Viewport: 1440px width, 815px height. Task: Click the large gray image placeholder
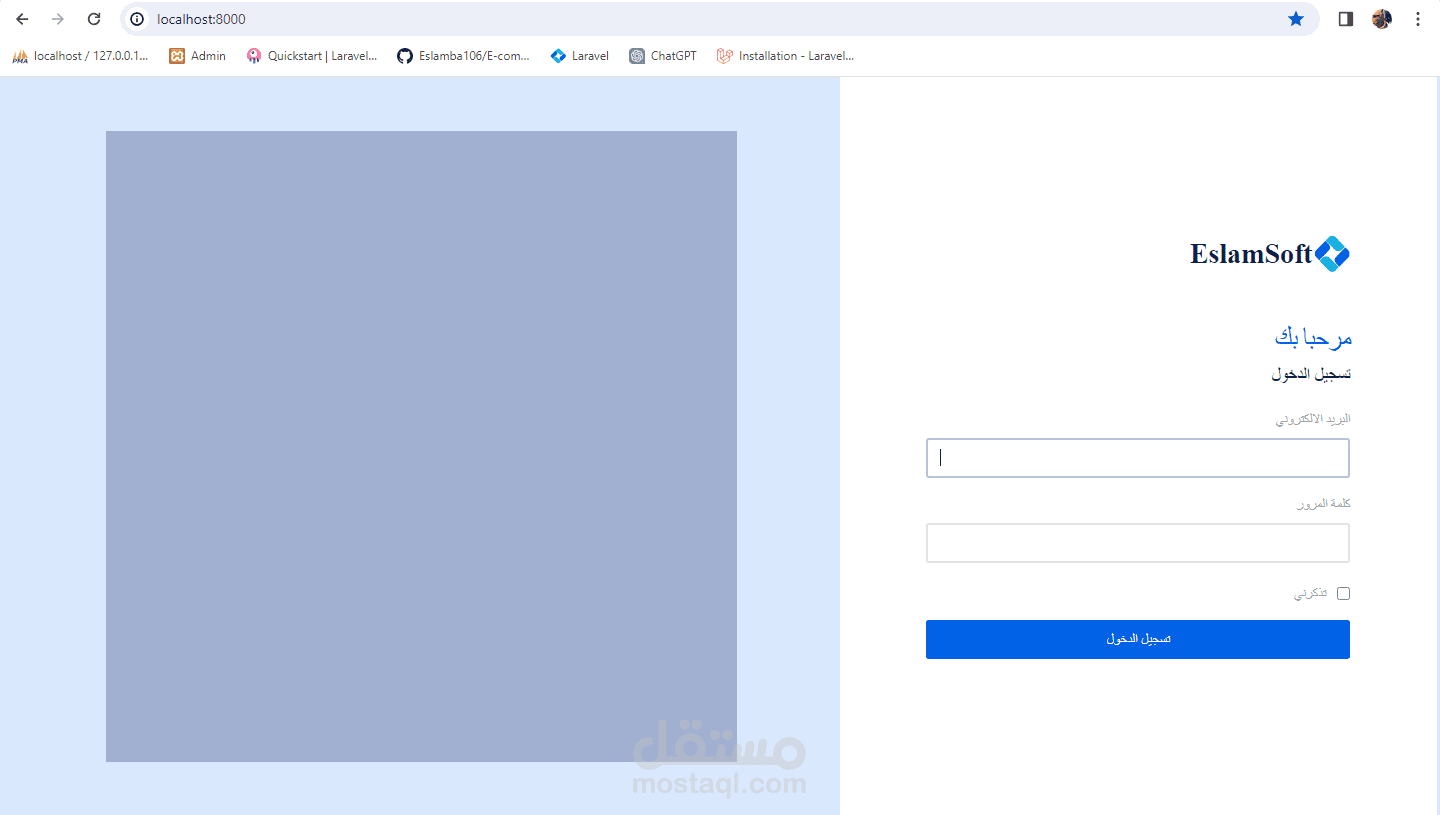point(421,446)
